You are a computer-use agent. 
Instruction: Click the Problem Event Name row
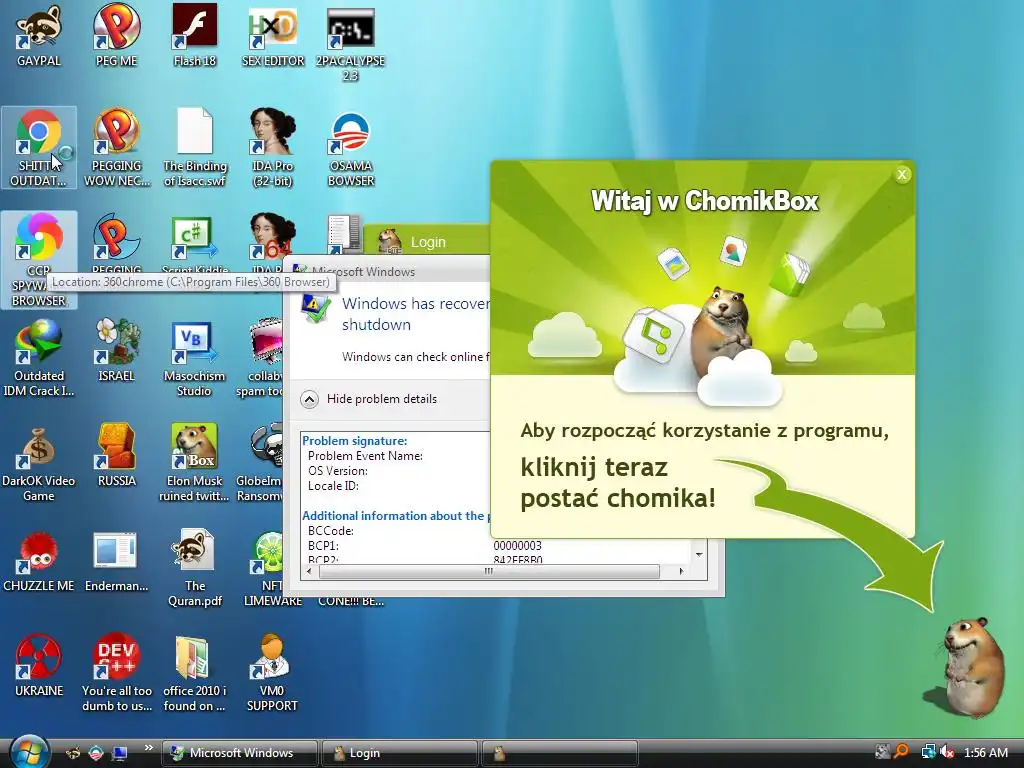365,456
